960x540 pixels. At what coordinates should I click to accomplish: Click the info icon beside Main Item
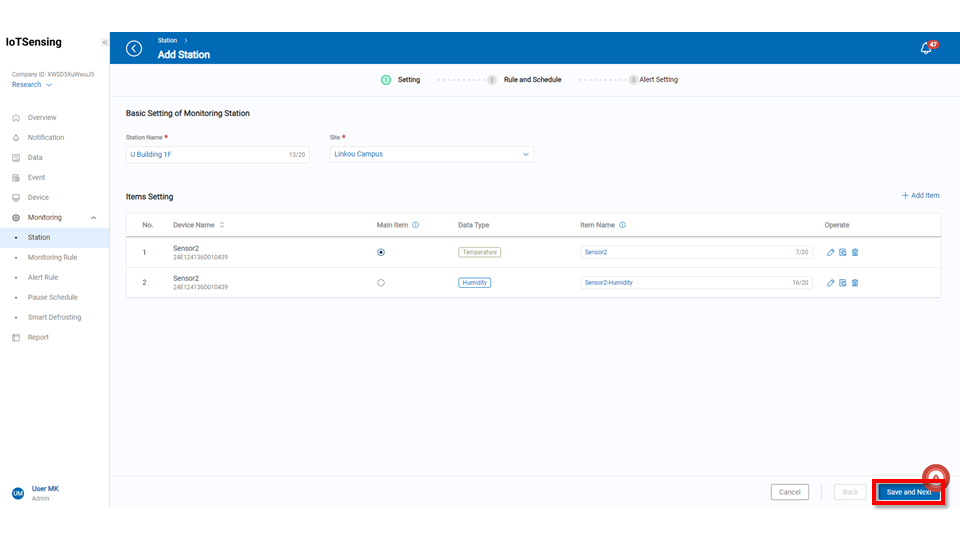point(415,225)
